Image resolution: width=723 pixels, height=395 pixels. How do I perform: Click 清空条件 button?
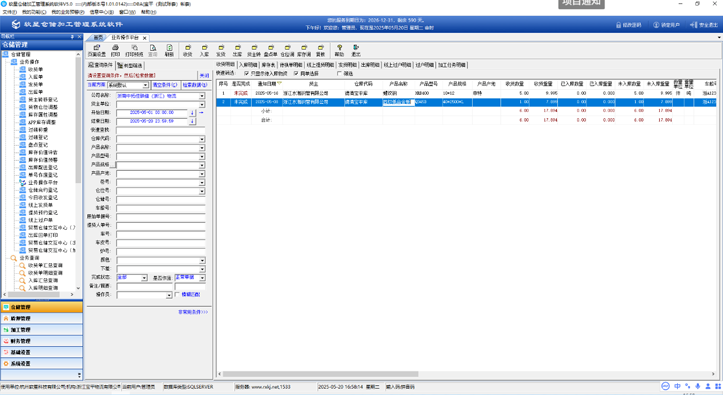click(165, 85)
